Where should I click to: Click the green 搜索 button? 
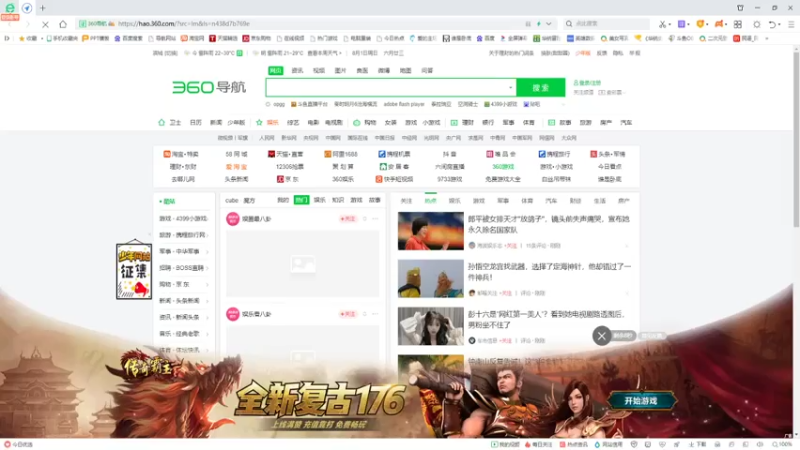click(541, 87)
